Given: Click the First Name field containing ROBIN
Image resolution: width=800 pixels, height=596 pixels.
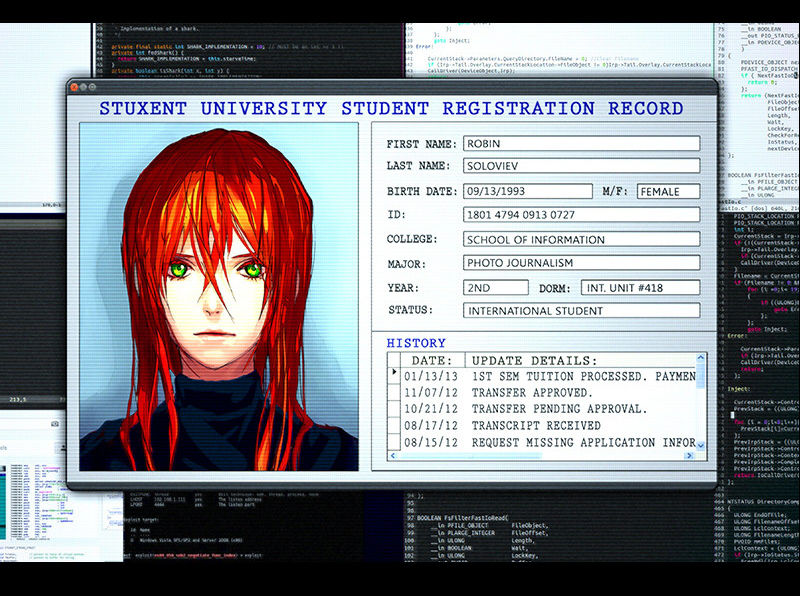Looking at the screenshot, I should click(x=581, y=144).
